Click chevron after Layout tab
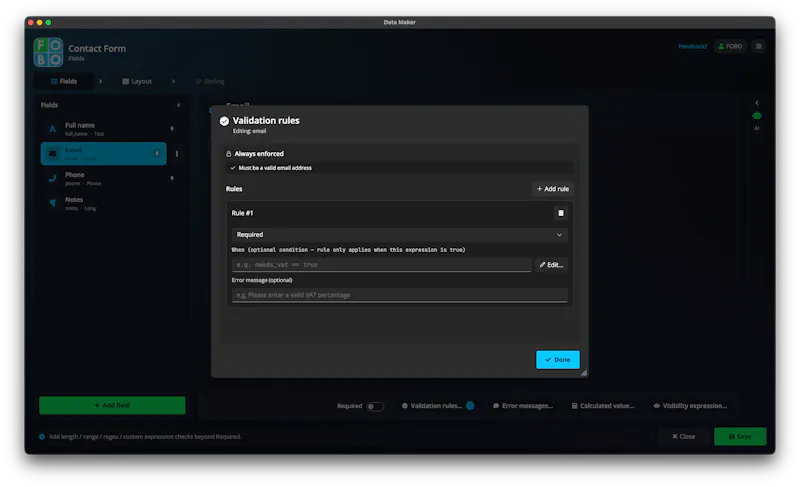Viewport: 800px width, 487px height. tap(173, 81)
